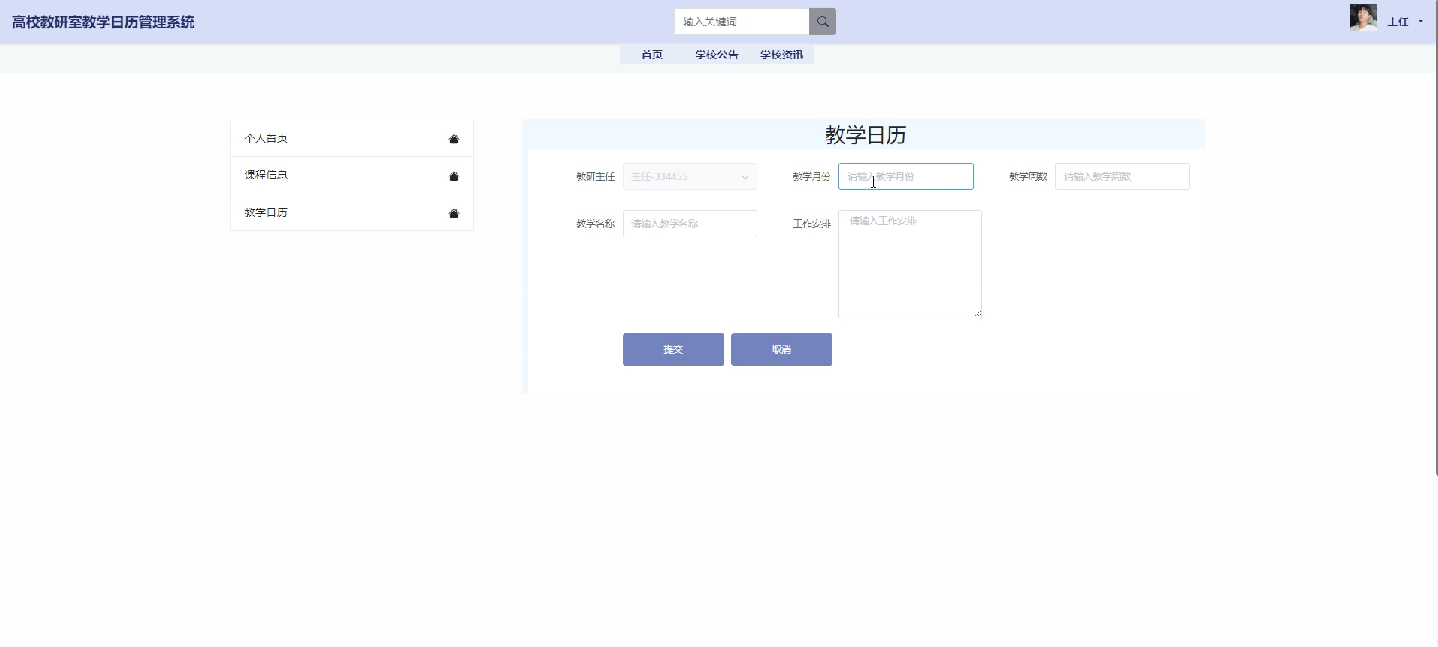Click the 工作安排 text area

(x=909, y=263)
